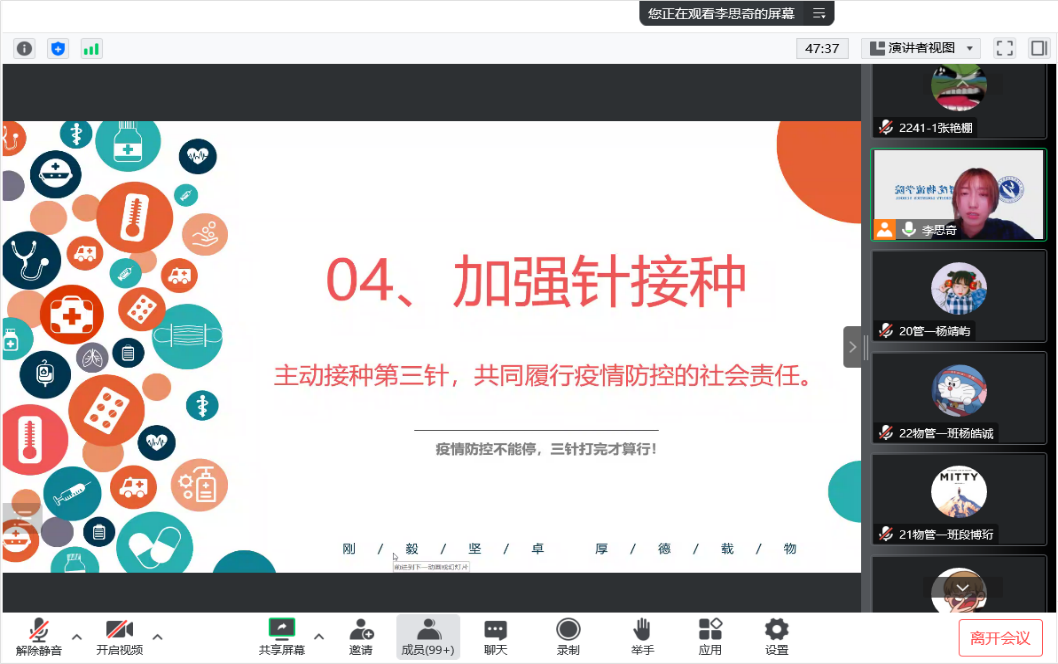The image size is (1058, 664).
Task: Open the 邀请 invite icon
Action: click(x=361, y=636)
